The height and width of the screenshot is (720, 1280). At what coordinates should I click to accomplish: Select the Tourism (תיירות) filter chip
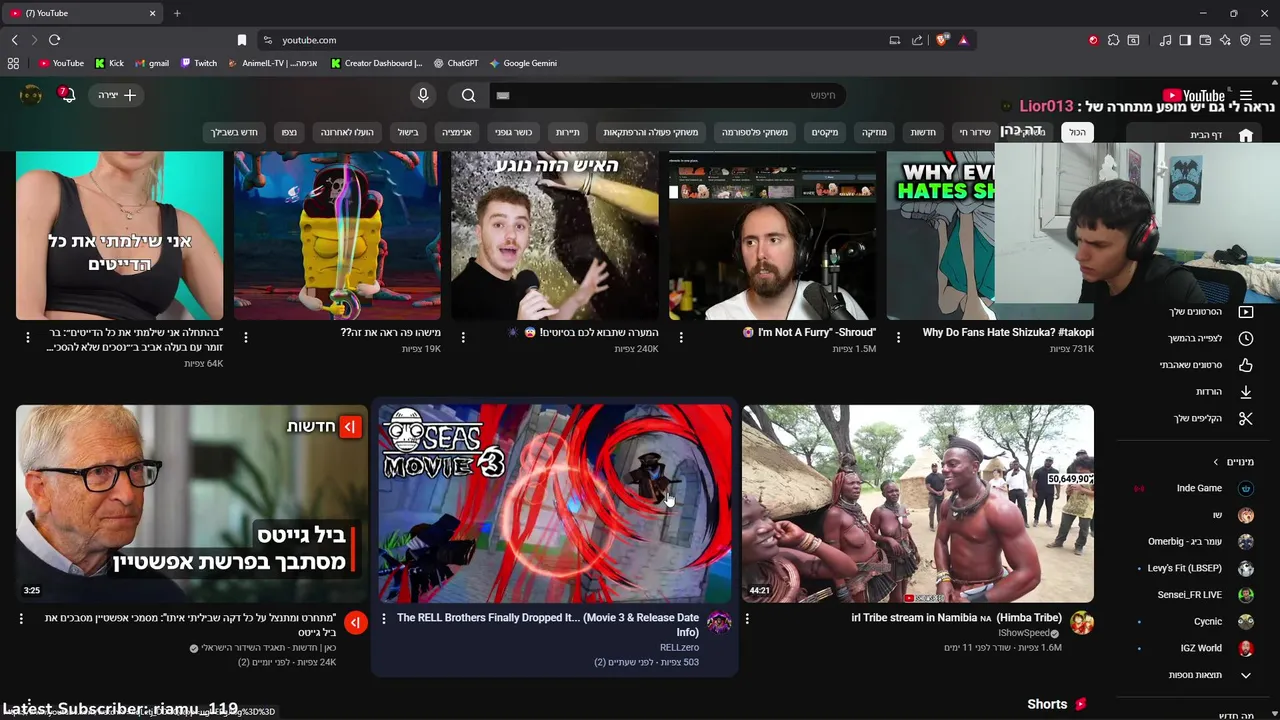[x=568, y=132]
